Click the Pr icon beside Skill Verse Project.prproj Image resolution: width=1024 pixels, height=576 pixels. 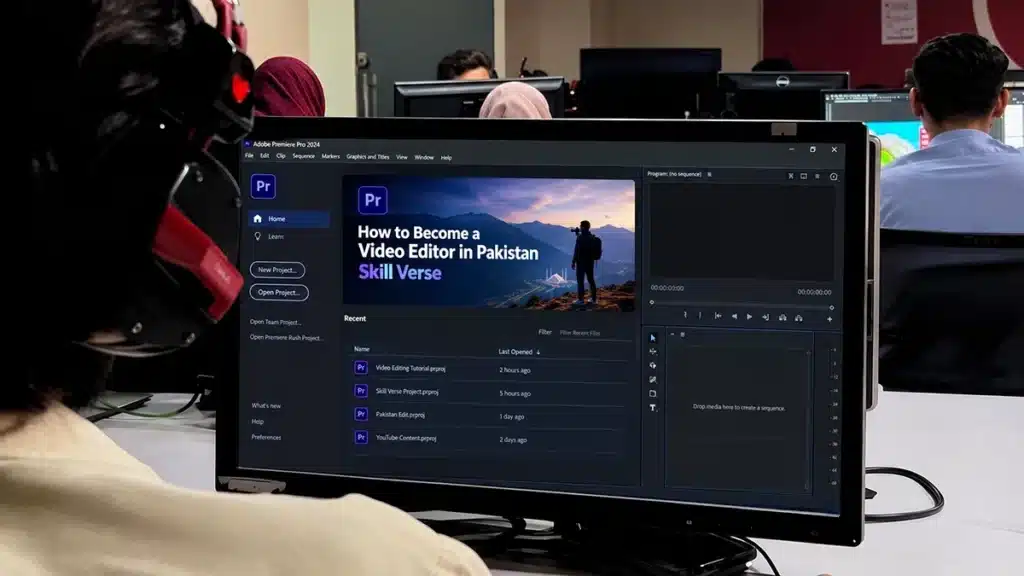point(360,391)
